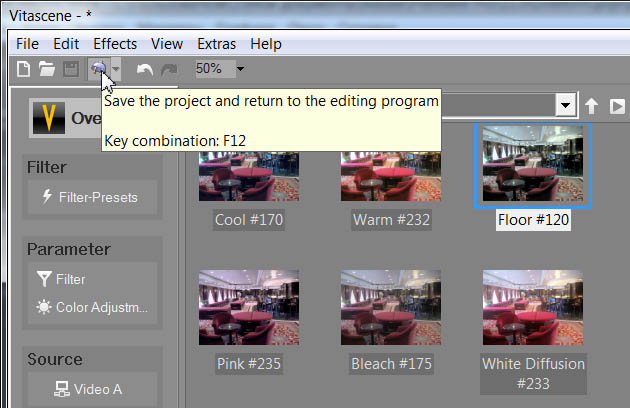
Task: Open Color Adjustment parameter
Action: coord(92,307)
